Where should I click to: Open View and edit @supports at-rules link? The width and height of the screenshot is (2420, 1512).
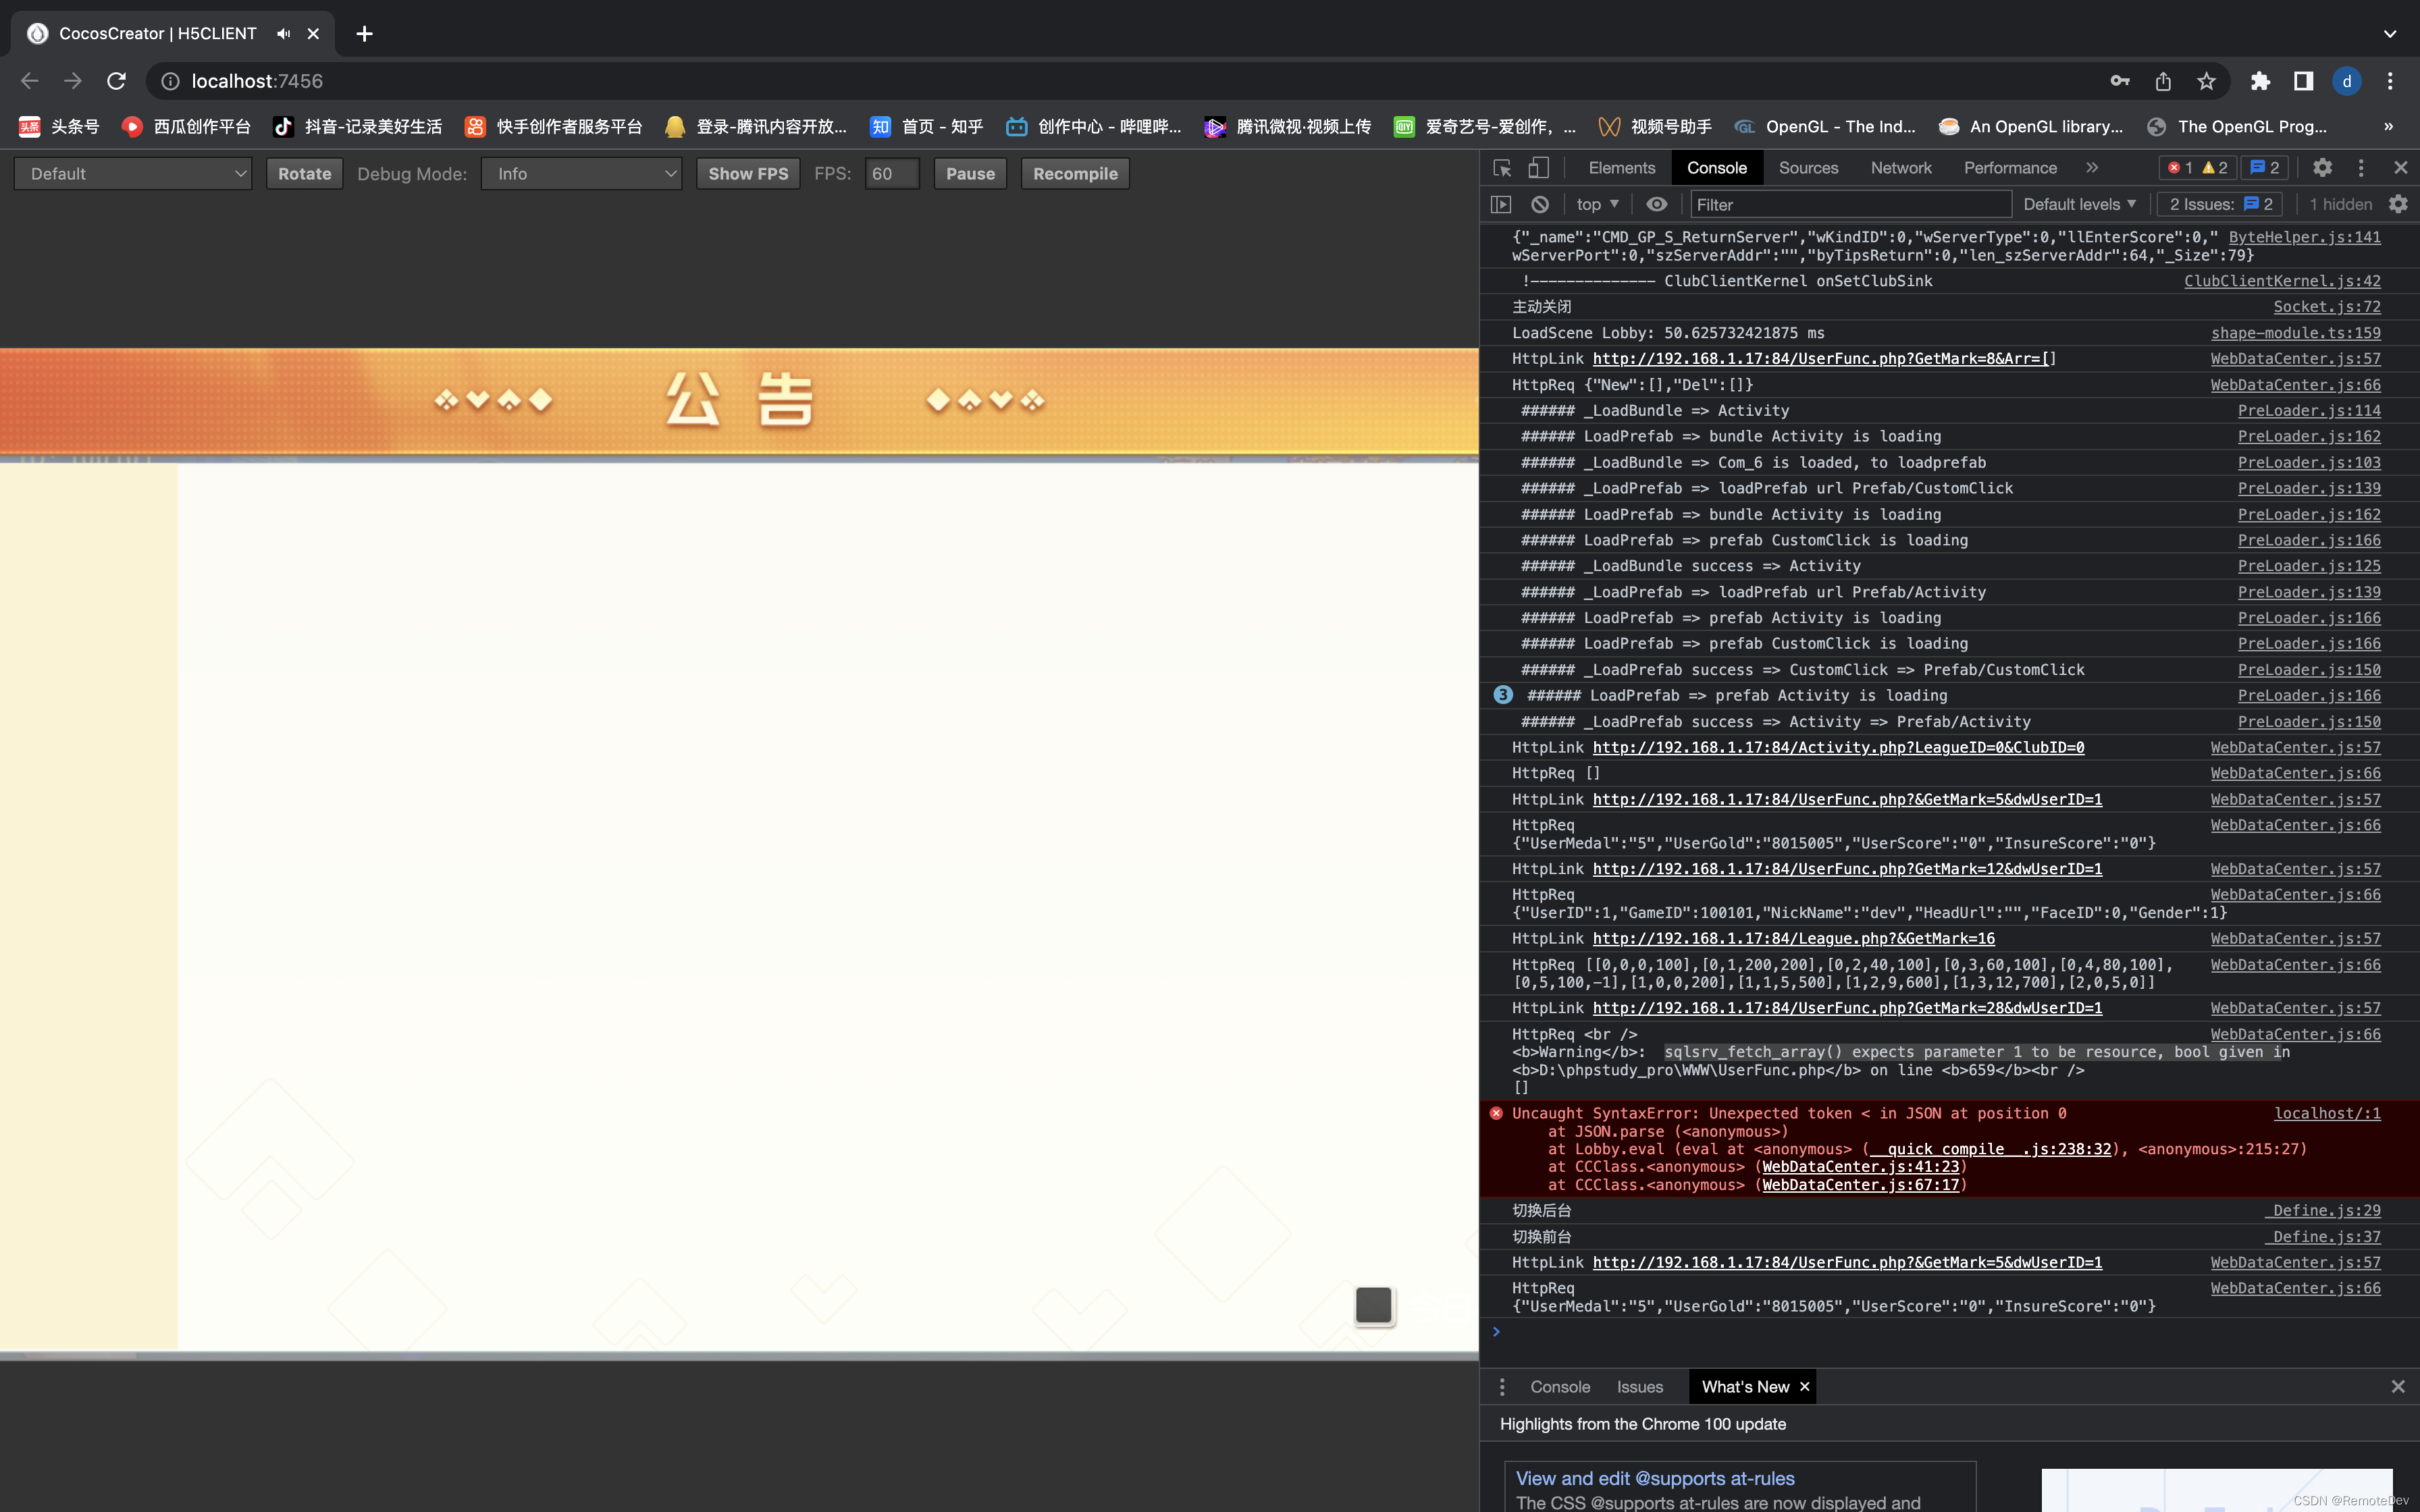[1655, 1478]
